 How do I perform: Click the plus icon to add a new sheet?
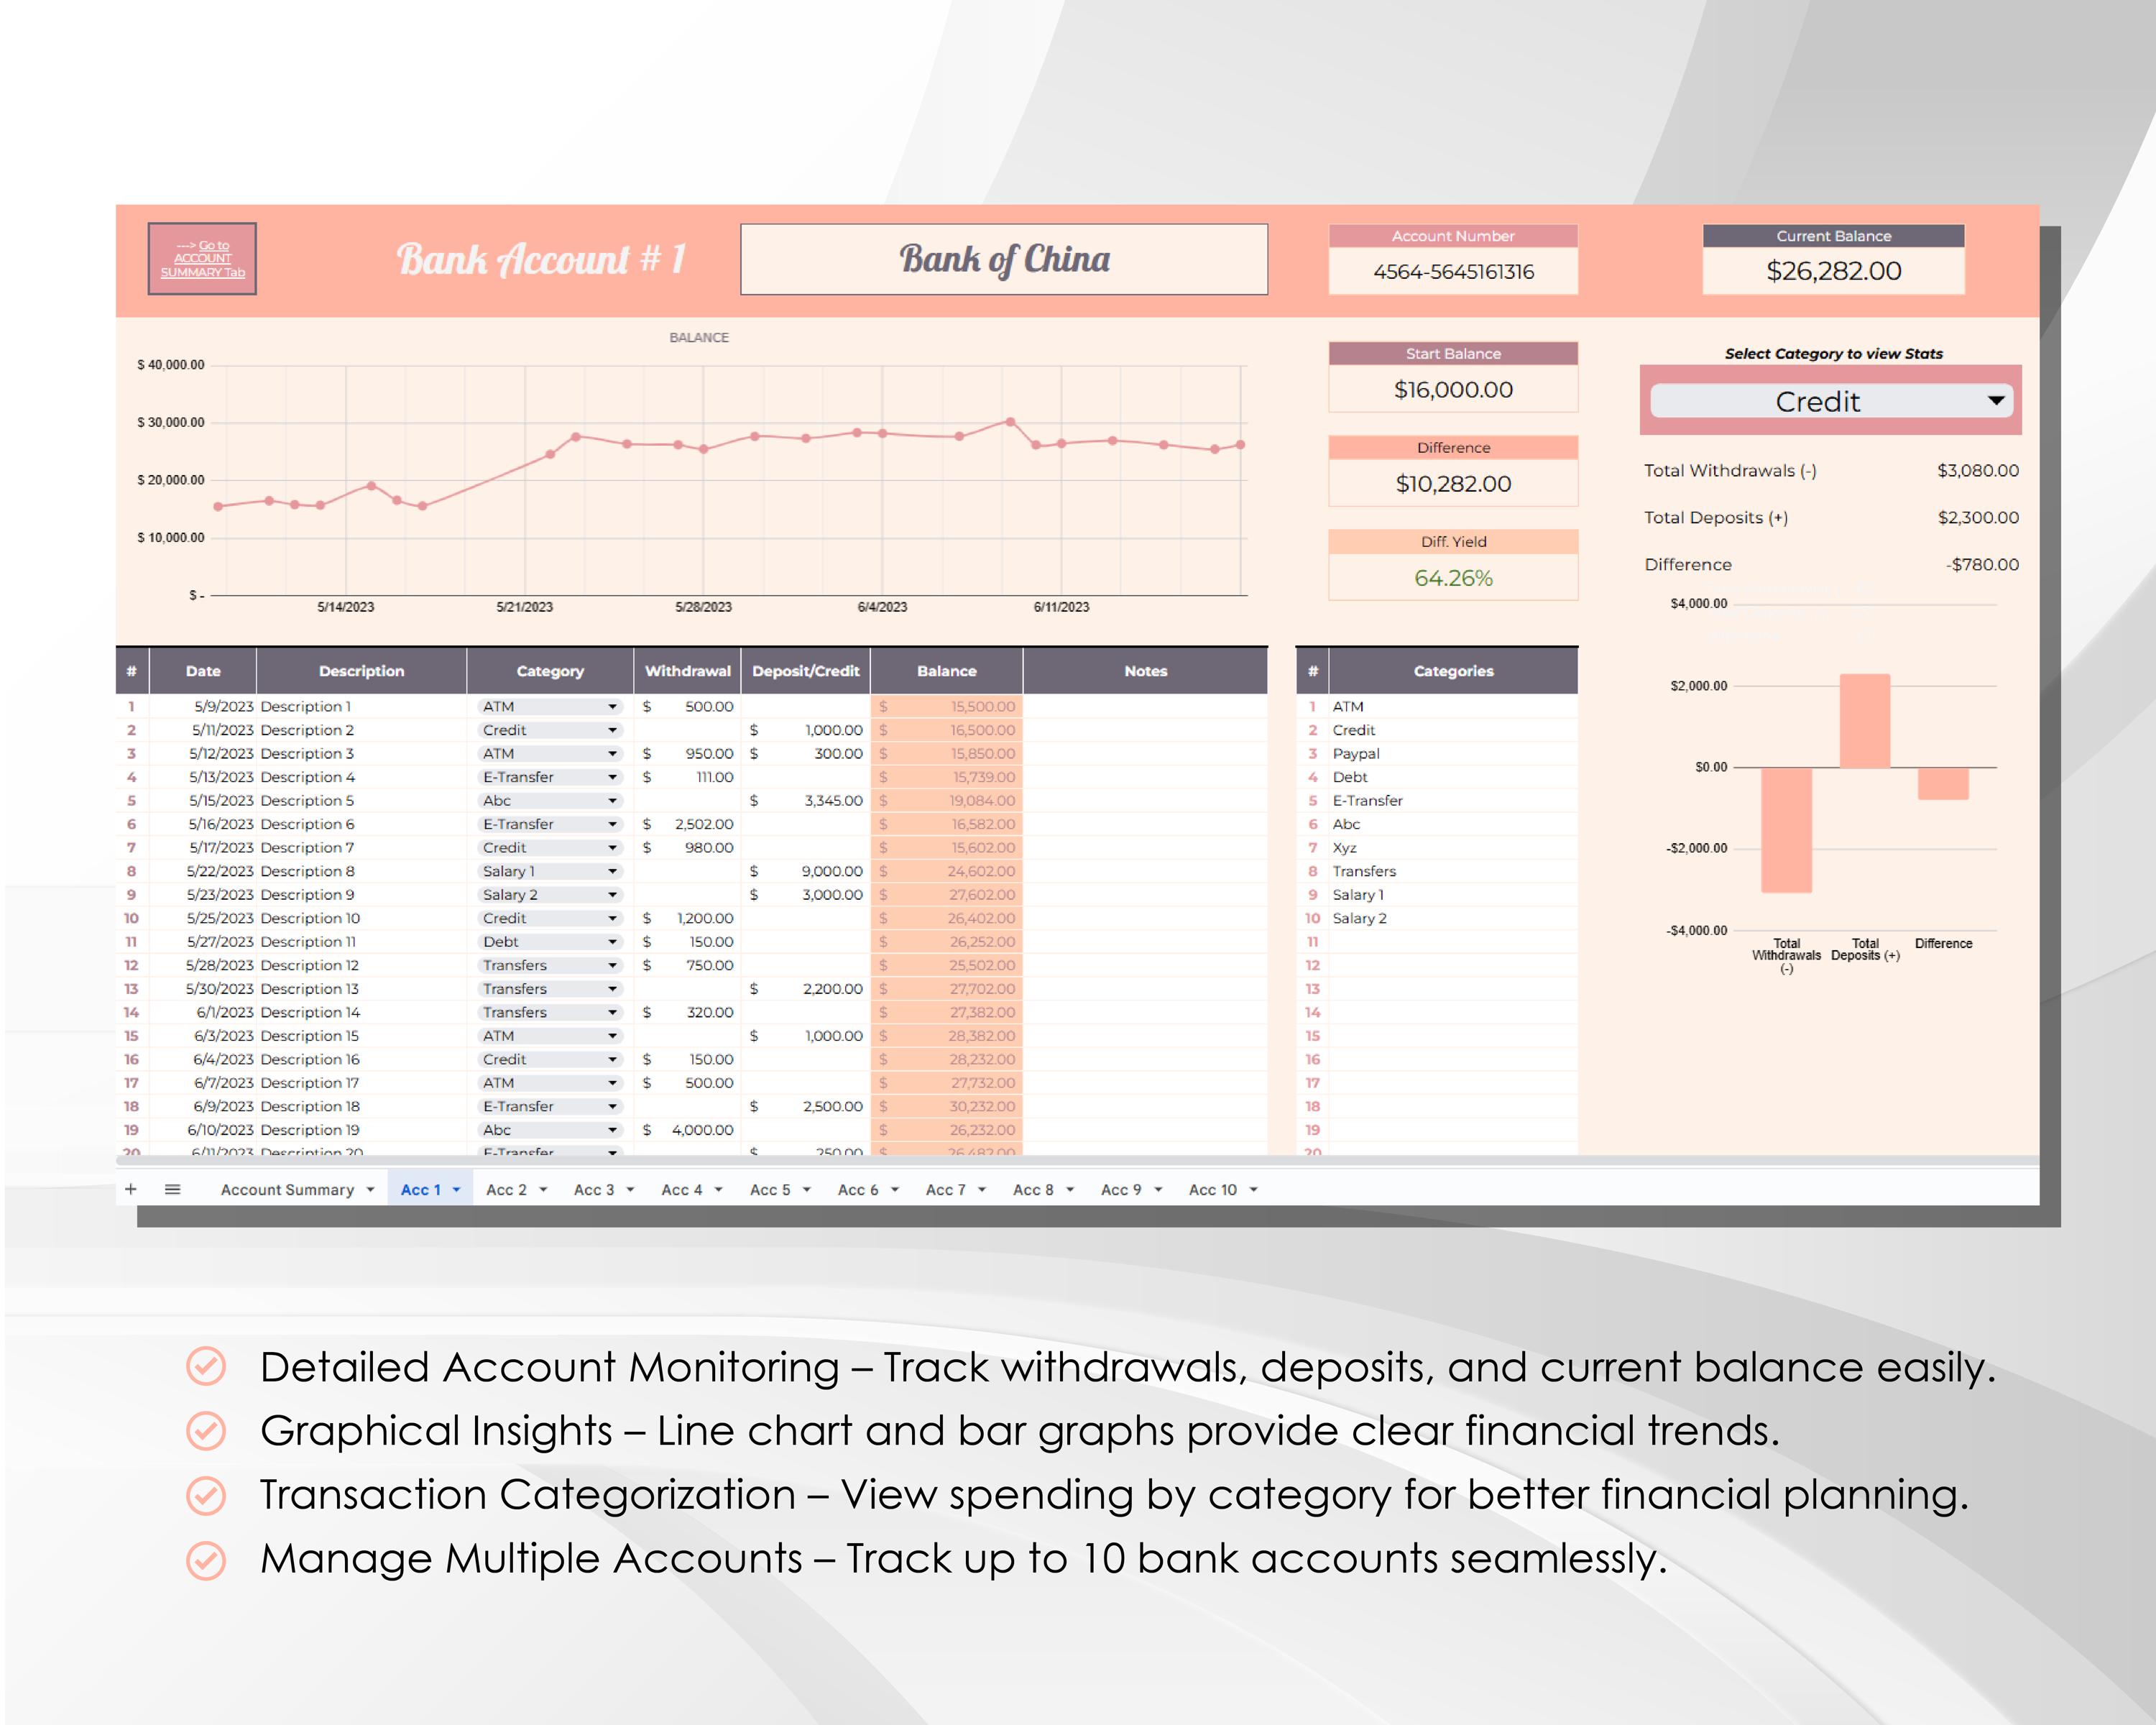pos(131,1189)
